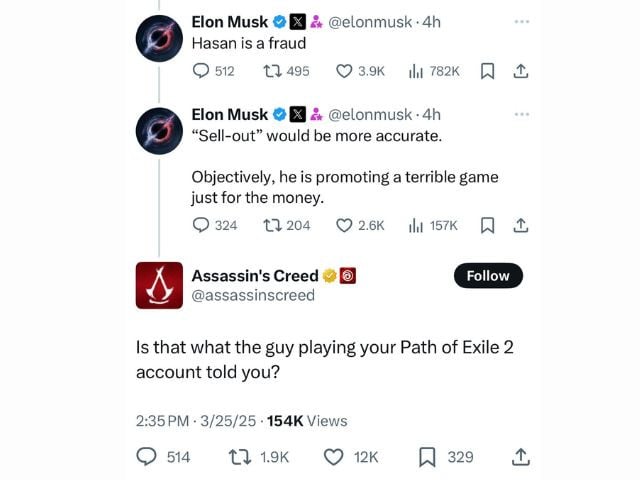This screenshot has height=480, width=640.
Task: Like the "Sell-out" tweet with 2.6K likes
Action: click(x=345, y=225)
